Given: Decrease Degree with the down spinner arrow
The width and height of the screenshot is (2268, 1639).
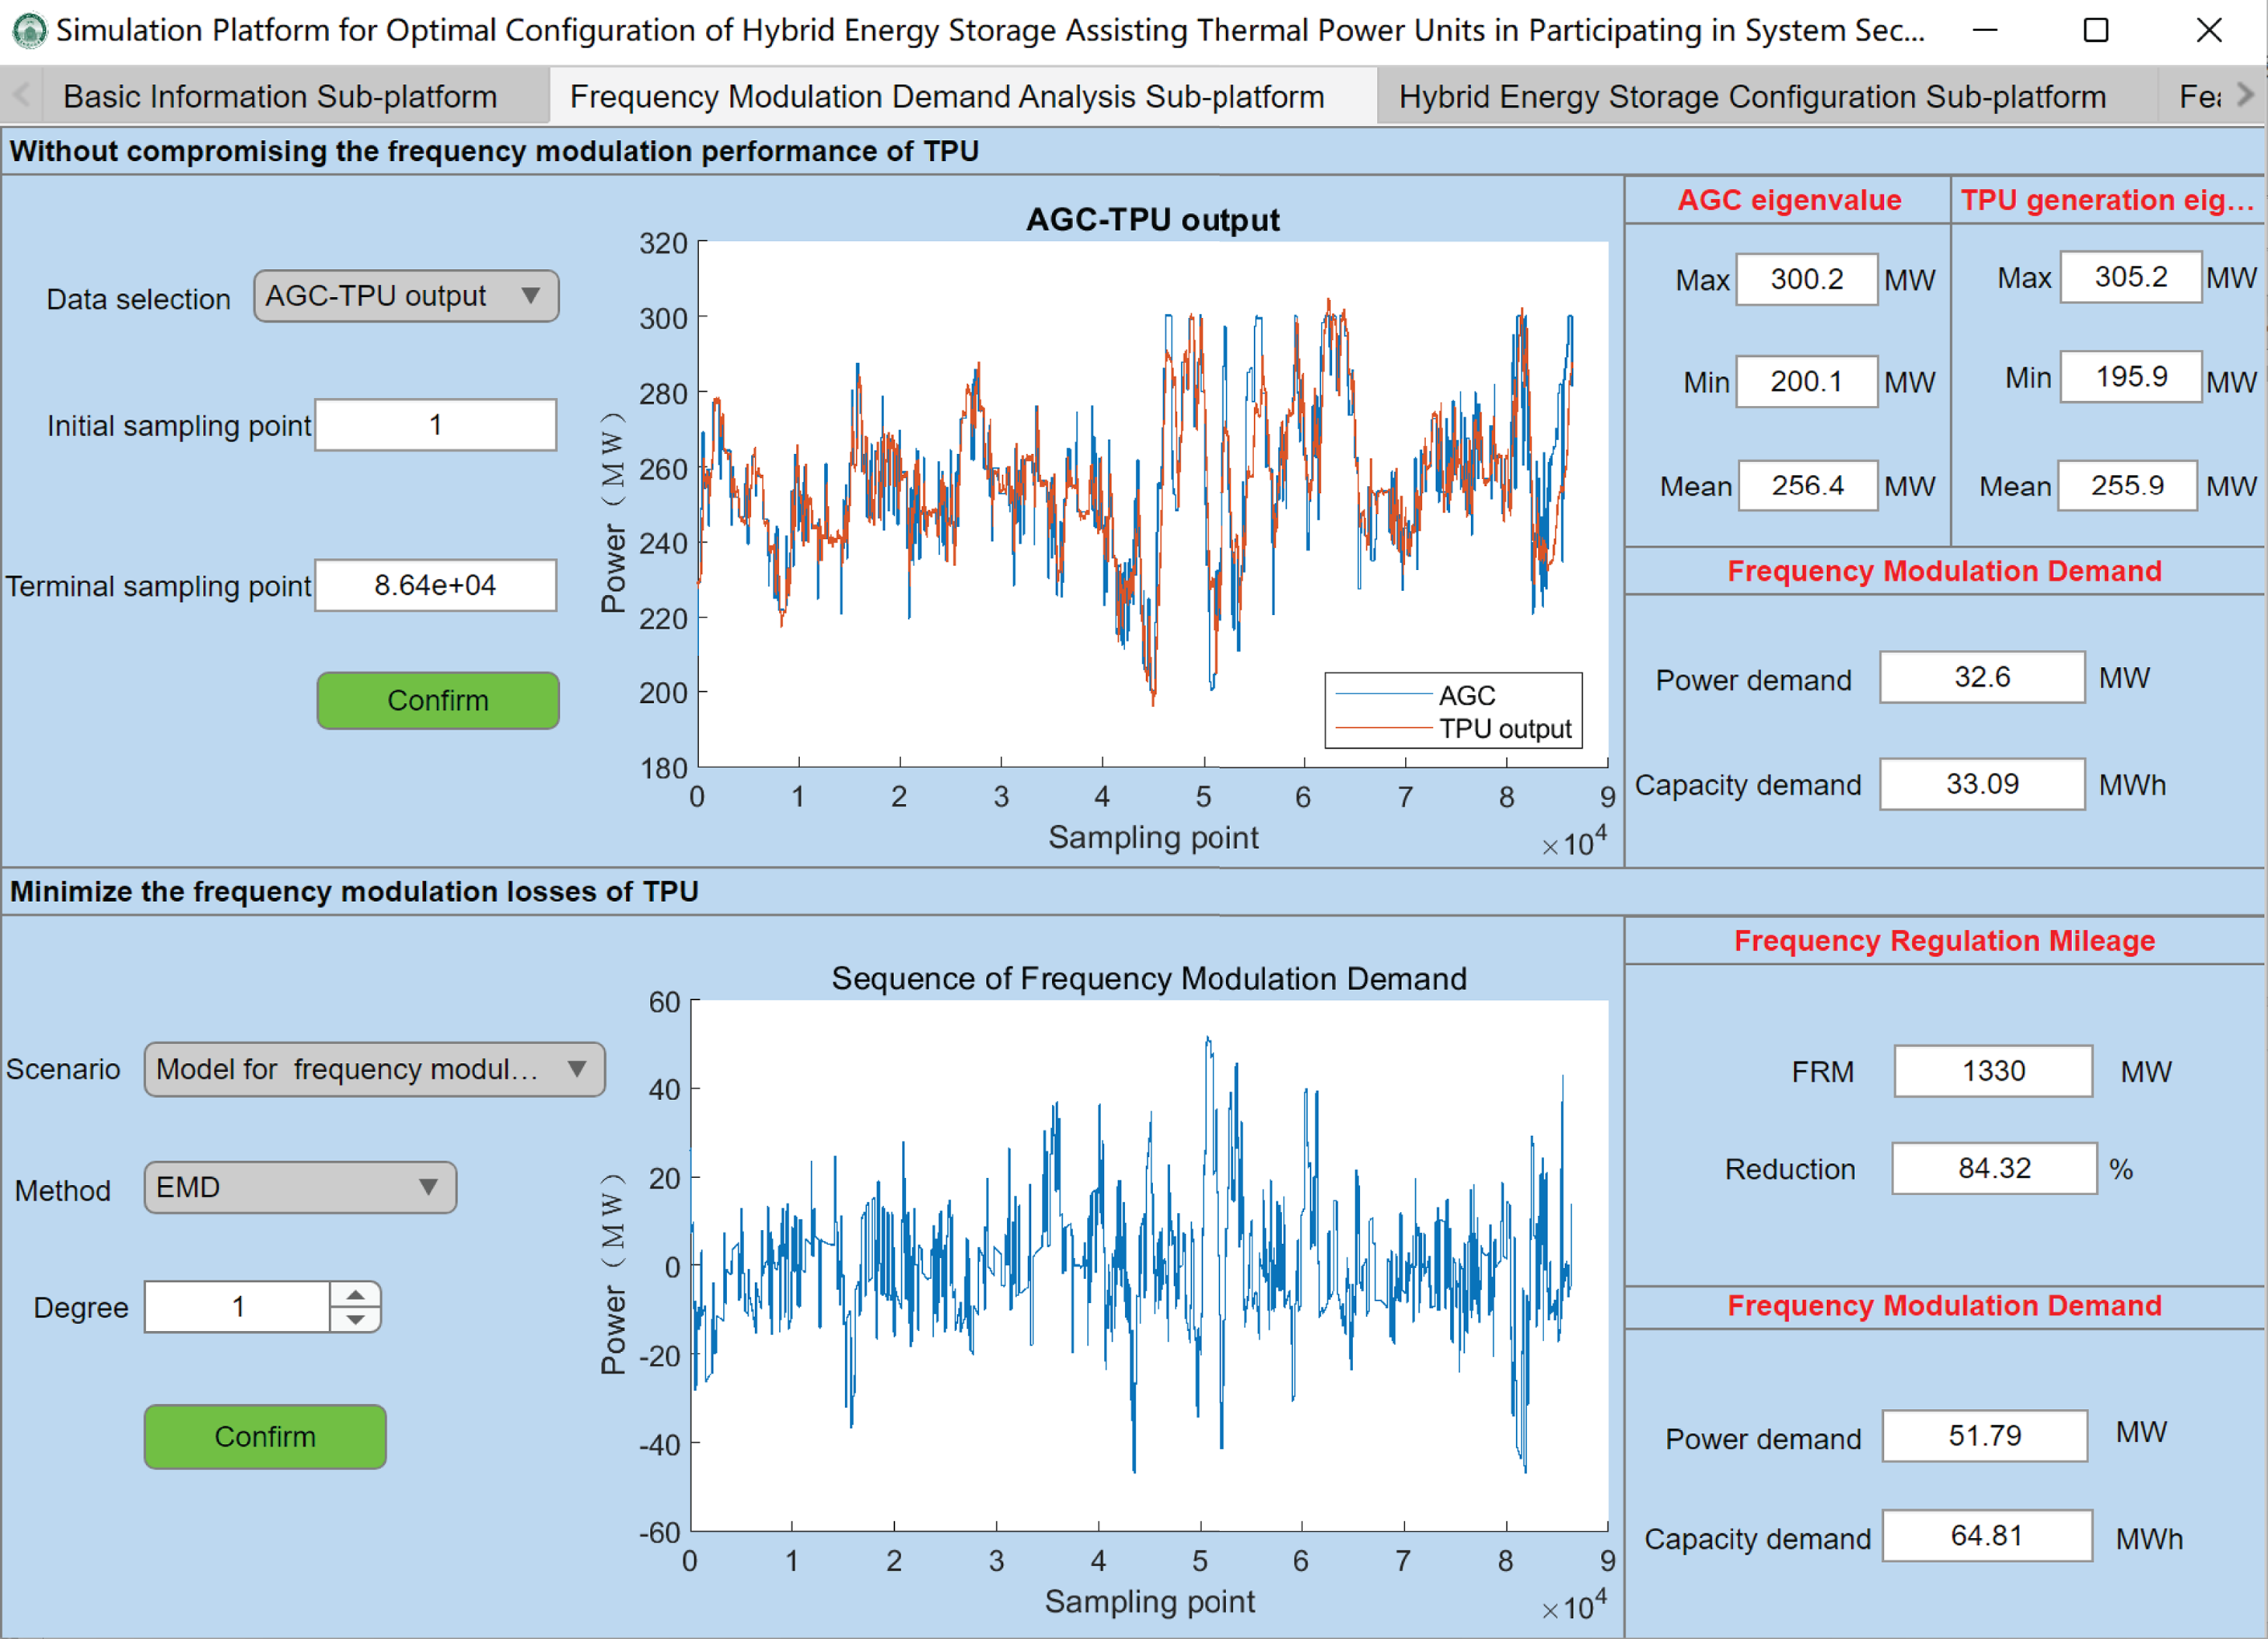Looking at the screenshot, I should (355, 1320).
